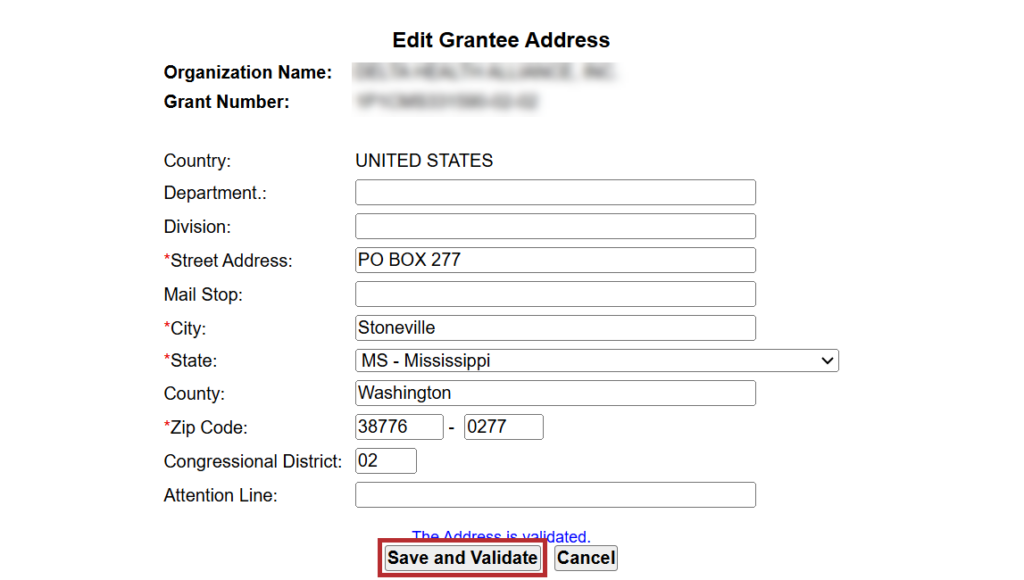1024x580 pixels.
Task: Click the County field showing Washington
Action: pyautogui.click(x=555, y=393)
